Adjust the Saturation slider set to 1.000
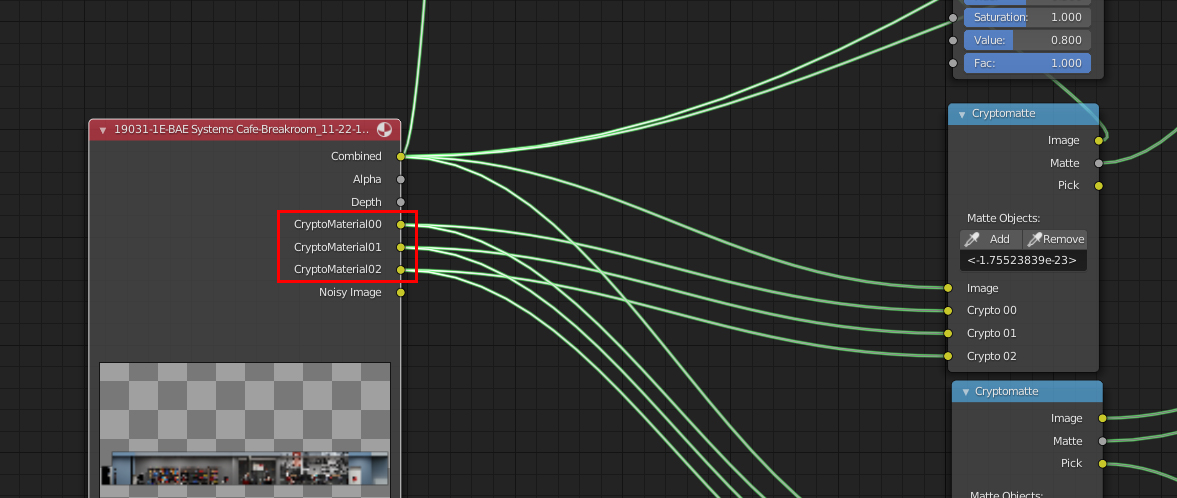1177x498 pixels. coord(1027,17)
